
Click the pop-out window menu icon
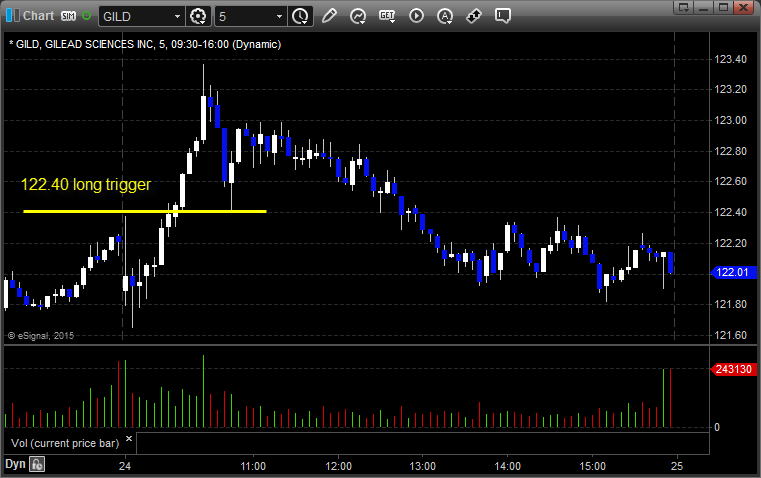tap(683, 7)
